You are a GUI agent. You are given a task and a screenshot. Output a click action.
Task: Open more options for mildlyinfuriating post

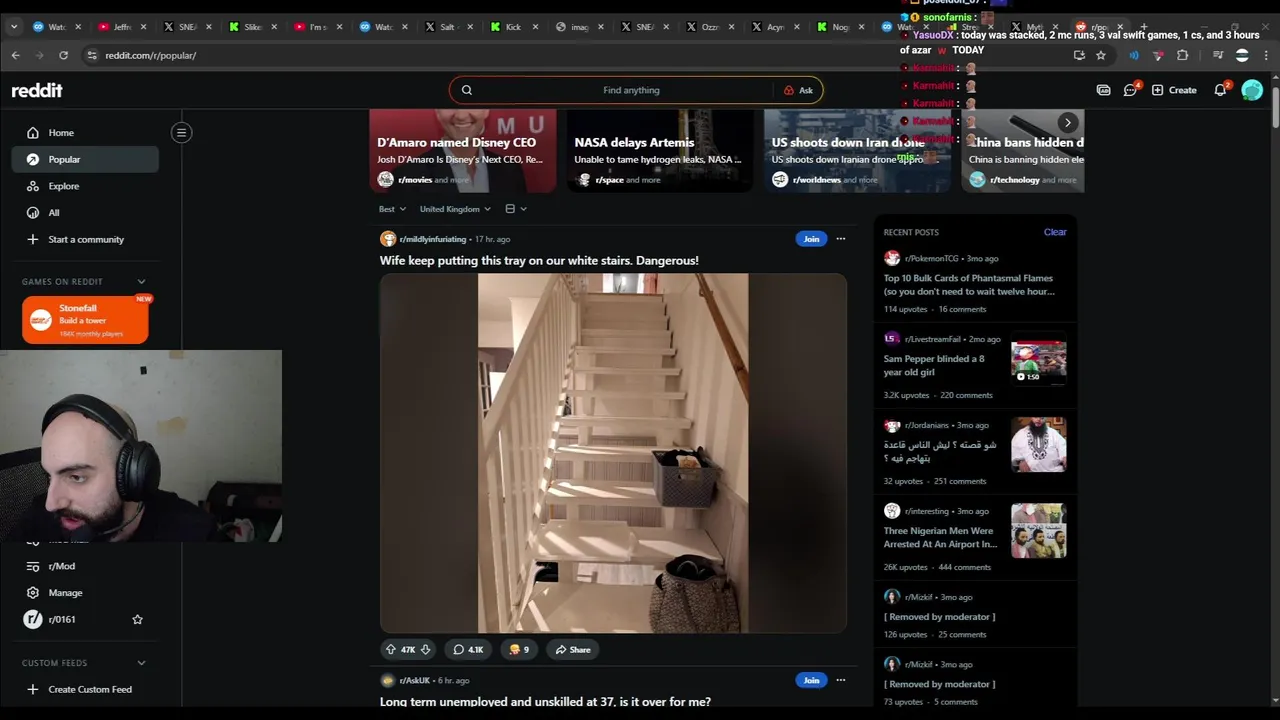pyautogui.click(x=840, y=239)
